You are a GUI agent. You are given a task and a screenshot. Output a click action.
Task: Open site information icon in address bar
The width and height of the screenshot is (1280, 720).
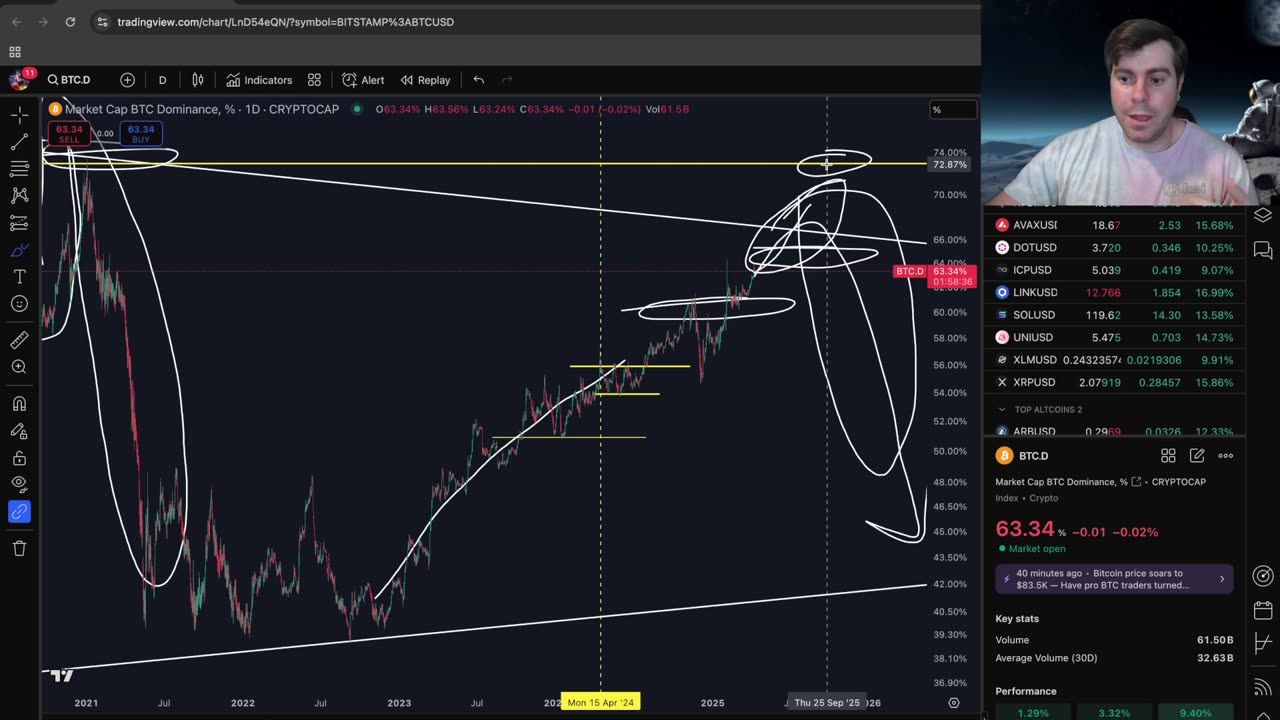pyautogui.click(x=102, y=22)
